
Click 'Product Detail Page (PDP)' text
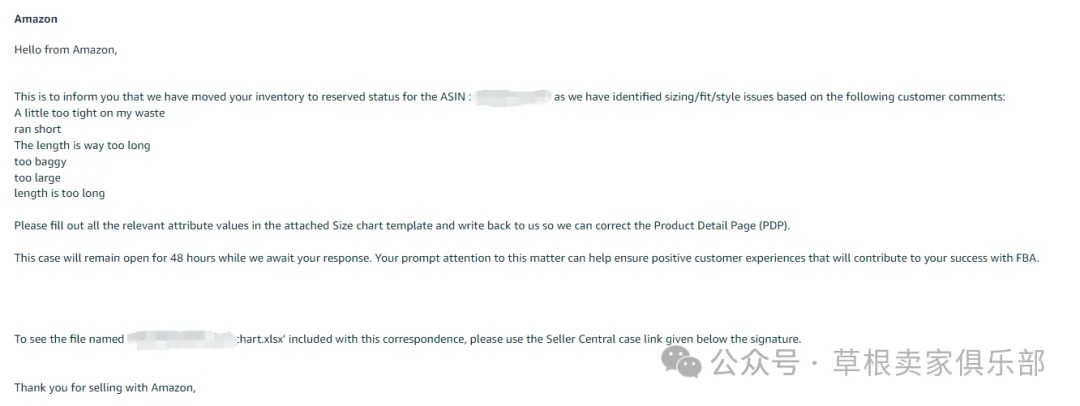[x=720, y=226]
